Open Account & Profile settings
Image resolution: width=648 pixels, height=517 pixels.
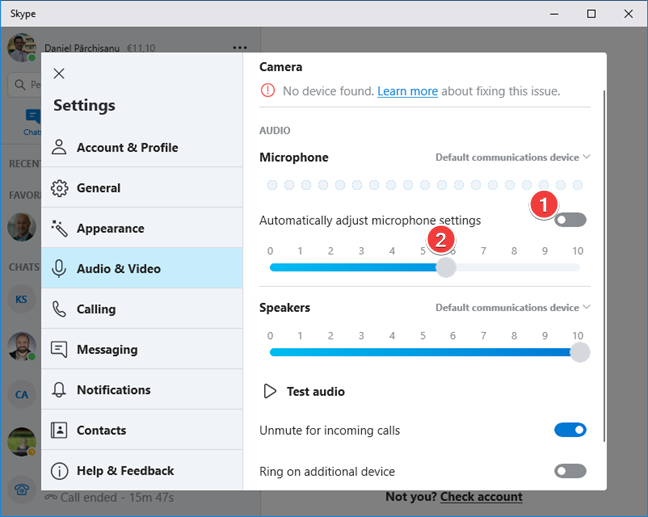pos(142,147)
